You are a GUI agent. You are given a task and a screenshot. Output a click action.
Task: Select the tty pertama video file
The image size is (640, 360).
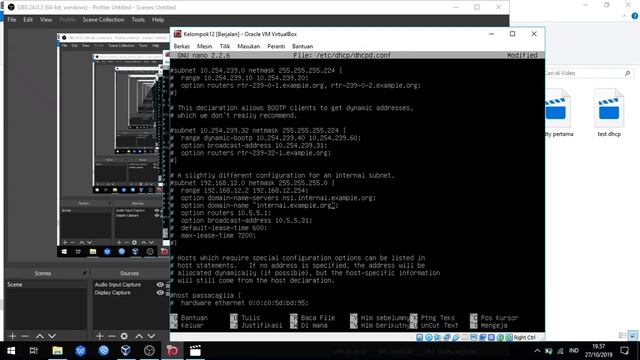[x=558, y=112]
